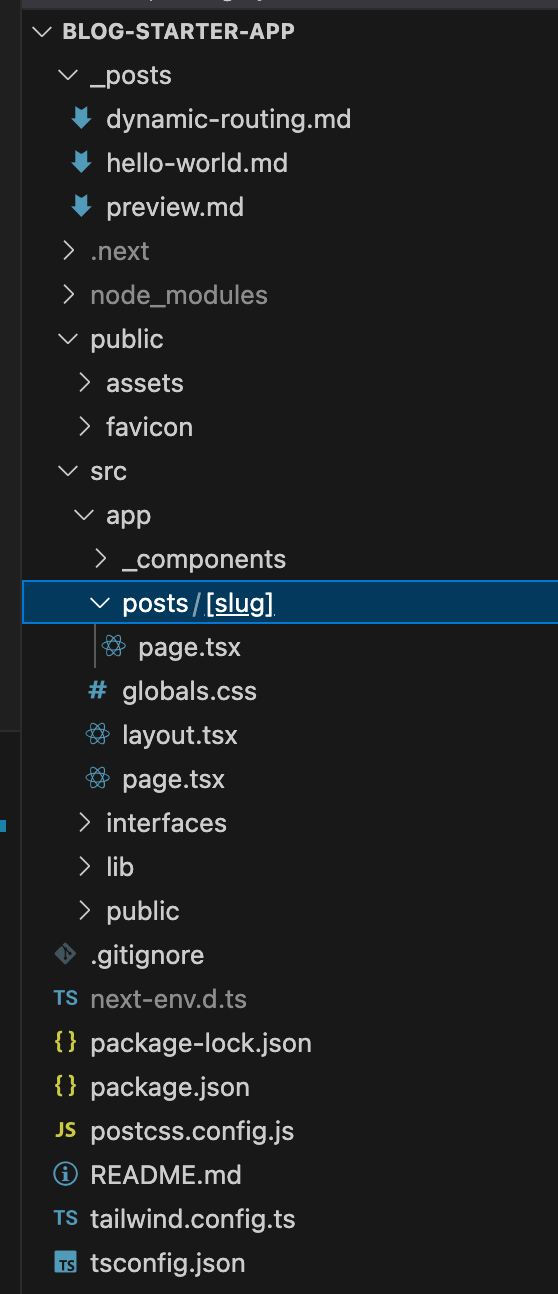Click the React icon of page.tsx under [slug]
Image resolution: width=558 pixels, height=1294 pixels.
click(114, 647)
